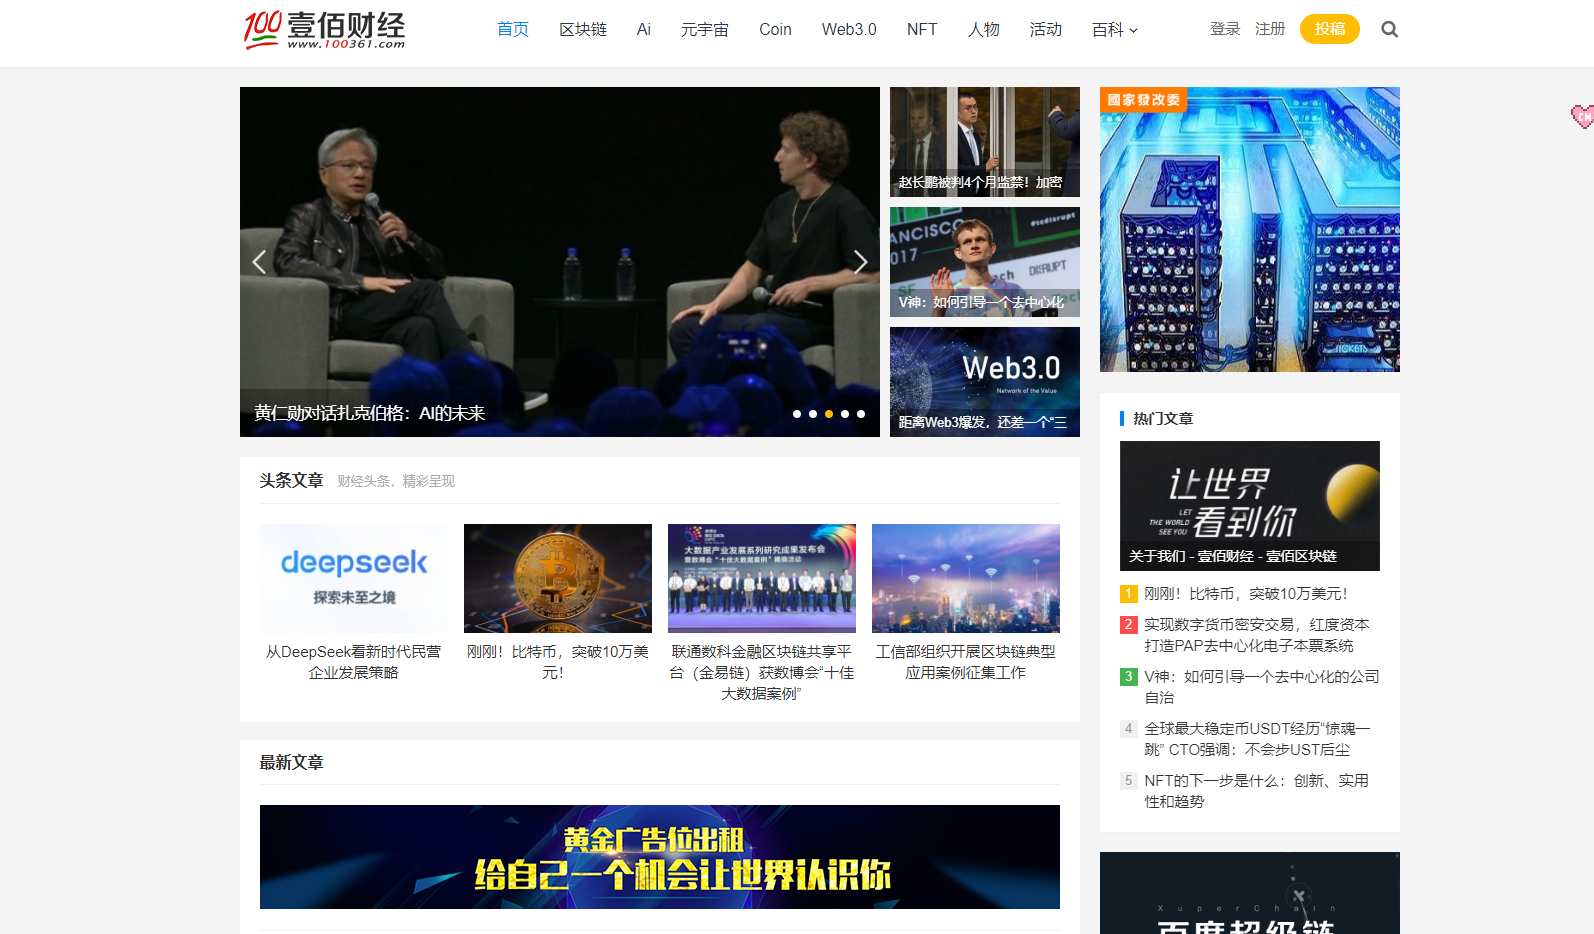The height and width of the screenshot is (934, 1594).
Task: Click the 头条文章 section heading
Action: (x=292, y=481)
